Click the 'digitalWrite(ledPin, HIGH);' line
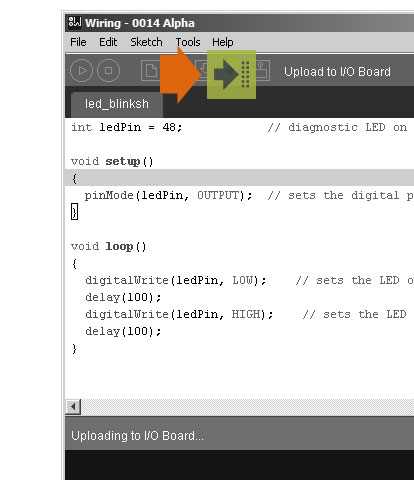Screen dimensions: 414x480 pyautogui.click(x=179, y=315)
